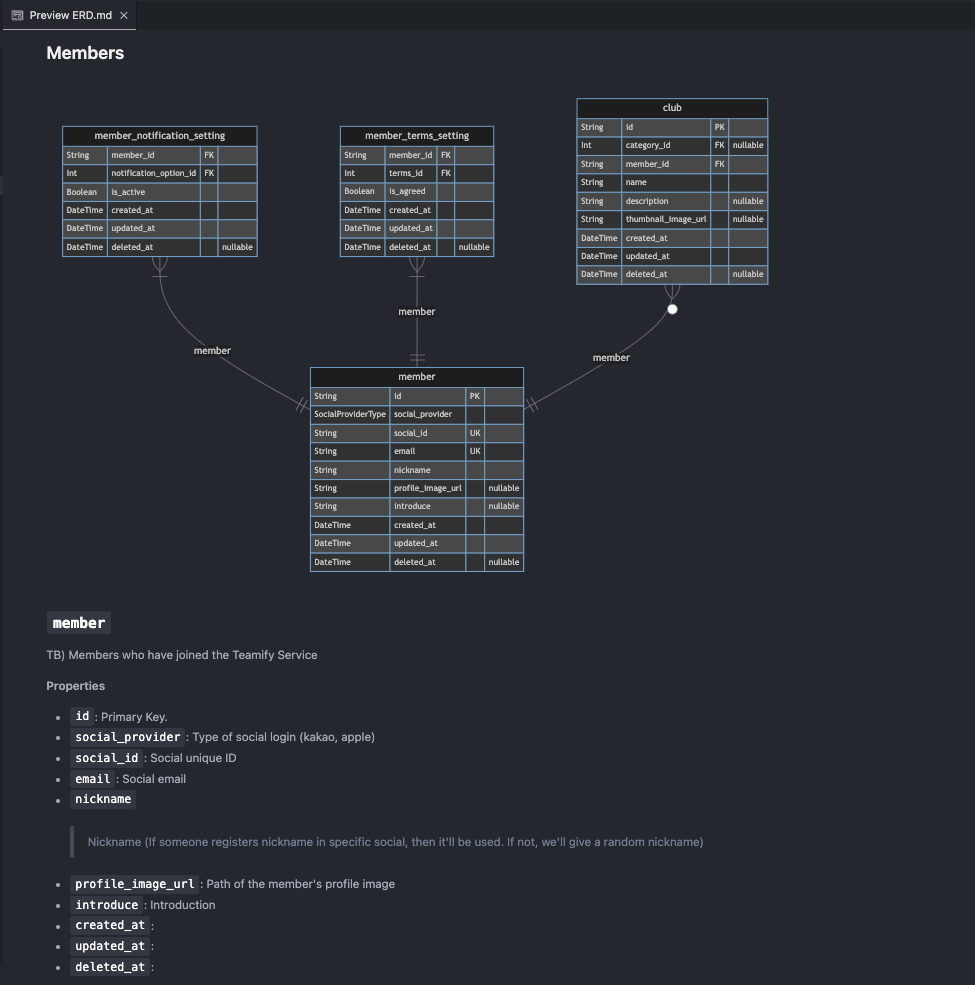Image resolution: width=975 pixels, height=985 pixels.
Task: Click the Properties subheading
Action: (75, 686)
